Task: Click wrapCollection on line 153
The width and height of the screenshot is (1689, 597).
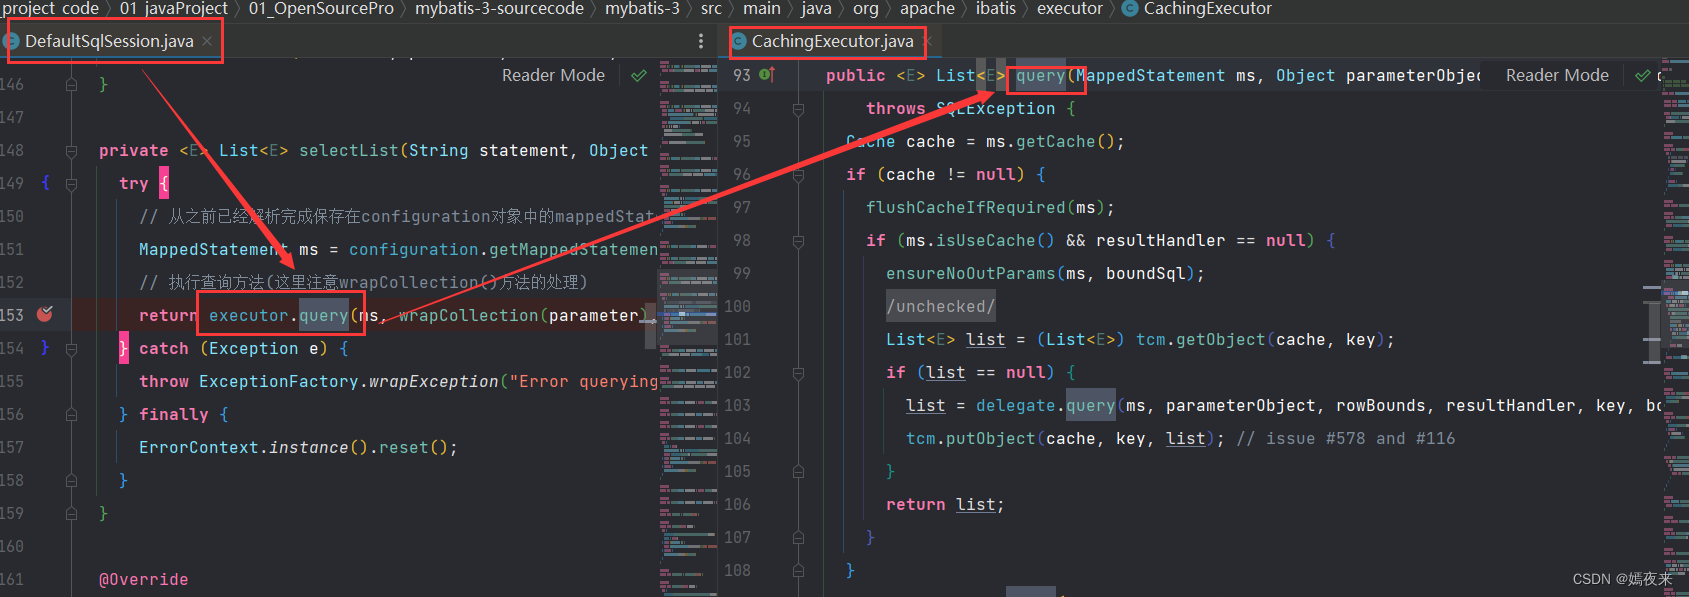Action: pos(468,315)
